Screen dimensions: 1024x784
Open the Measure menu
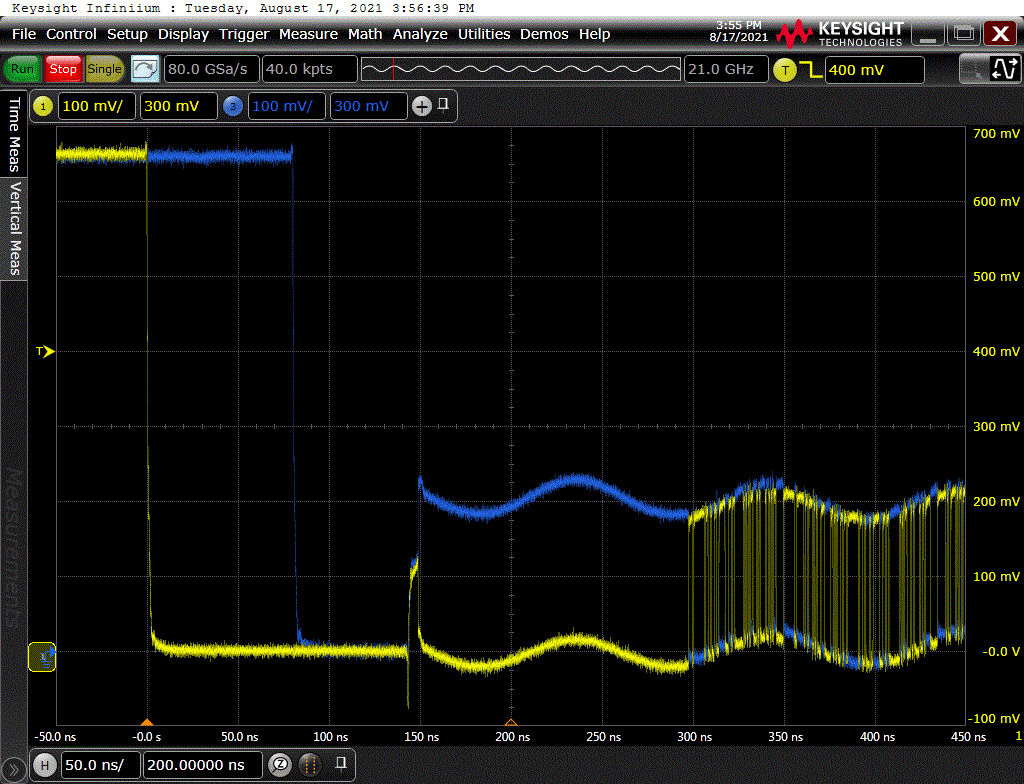pyautogui.click(x=308, y=34)
